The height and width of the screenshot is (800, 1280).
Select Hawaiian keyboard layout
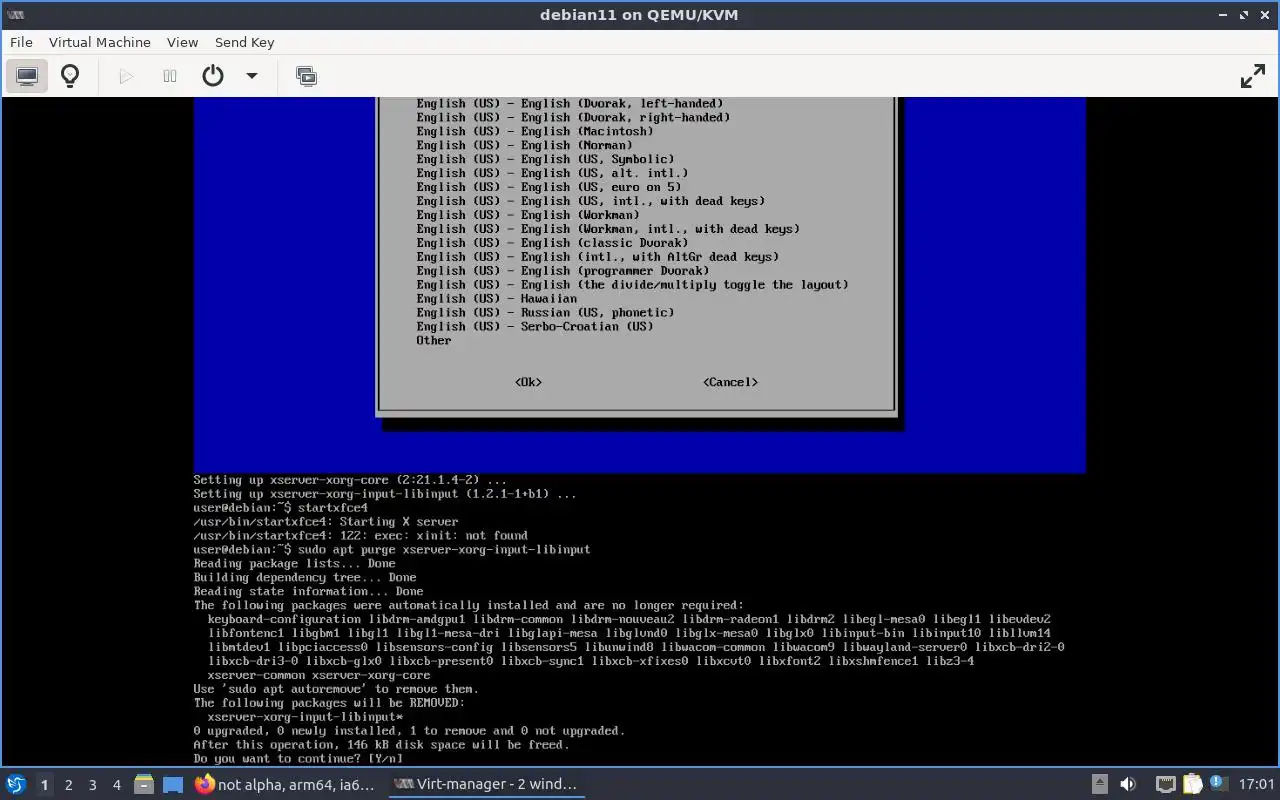497,299
